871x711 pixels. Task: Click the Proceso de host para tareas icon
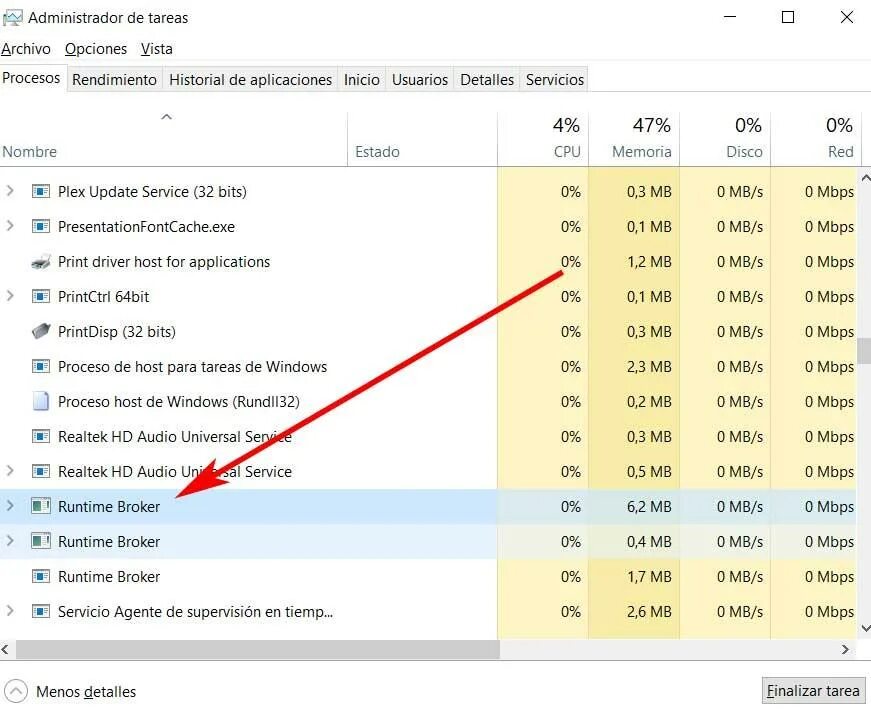pos(41,367)
